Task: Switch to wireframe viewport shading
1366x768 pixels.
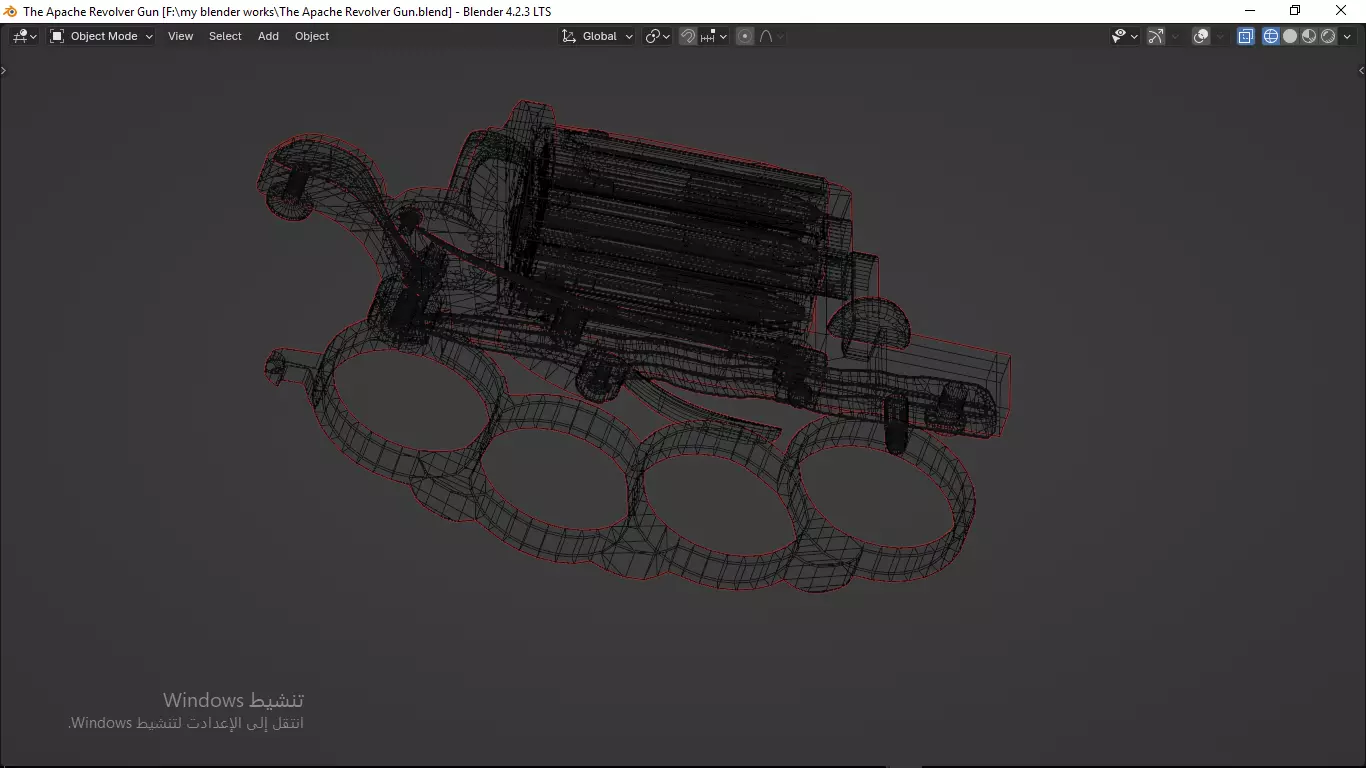Action: click(x=1271, y=36)
